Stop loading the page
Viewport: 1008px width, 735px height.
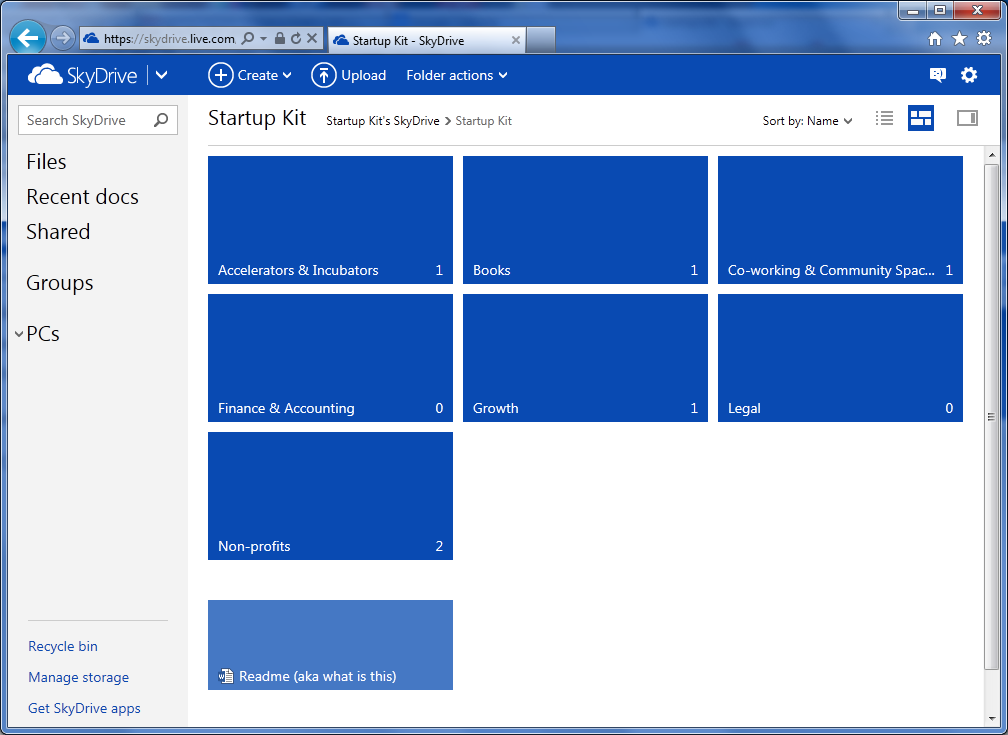pos(312,39)
